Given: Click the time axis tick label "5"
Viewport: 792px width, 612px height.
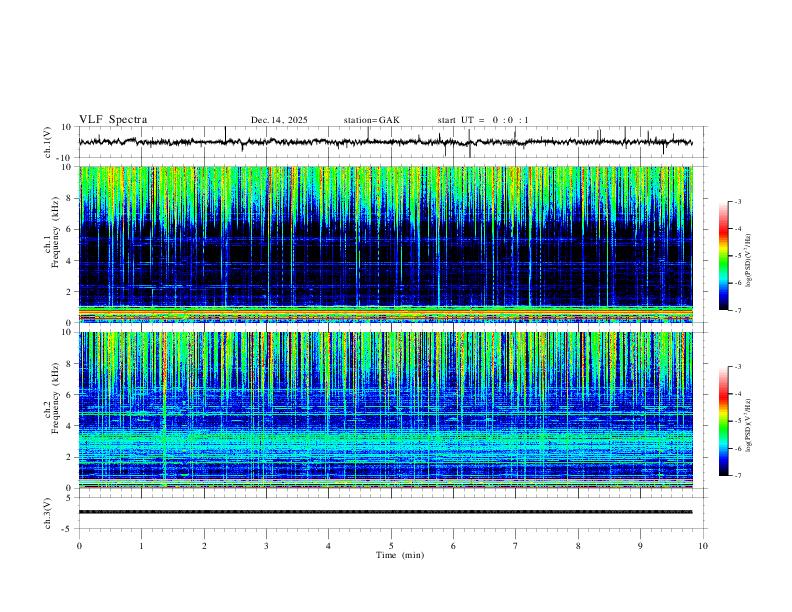Looking at the screenshot, I should tap(391, 546).
